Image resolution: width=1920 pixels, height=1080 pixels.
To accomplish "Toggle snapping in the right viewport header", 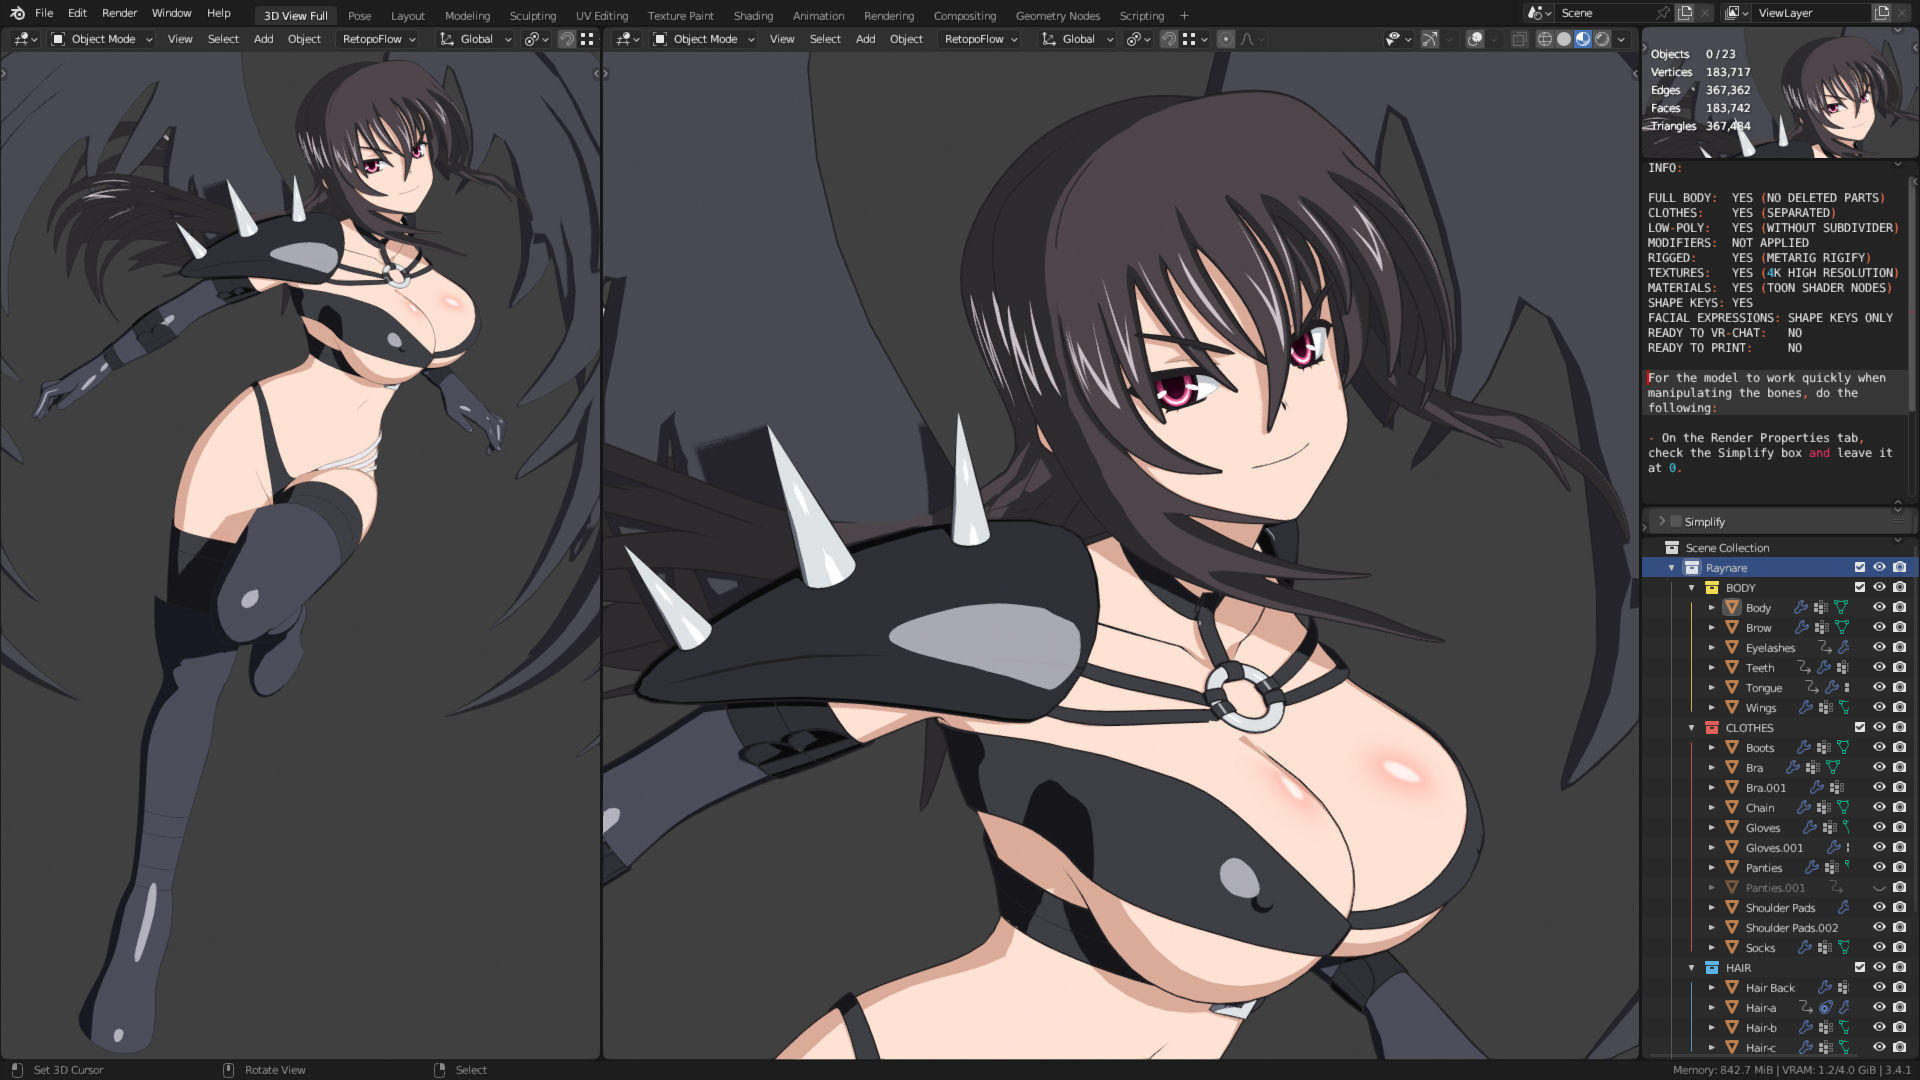I will click(1168, 39).
